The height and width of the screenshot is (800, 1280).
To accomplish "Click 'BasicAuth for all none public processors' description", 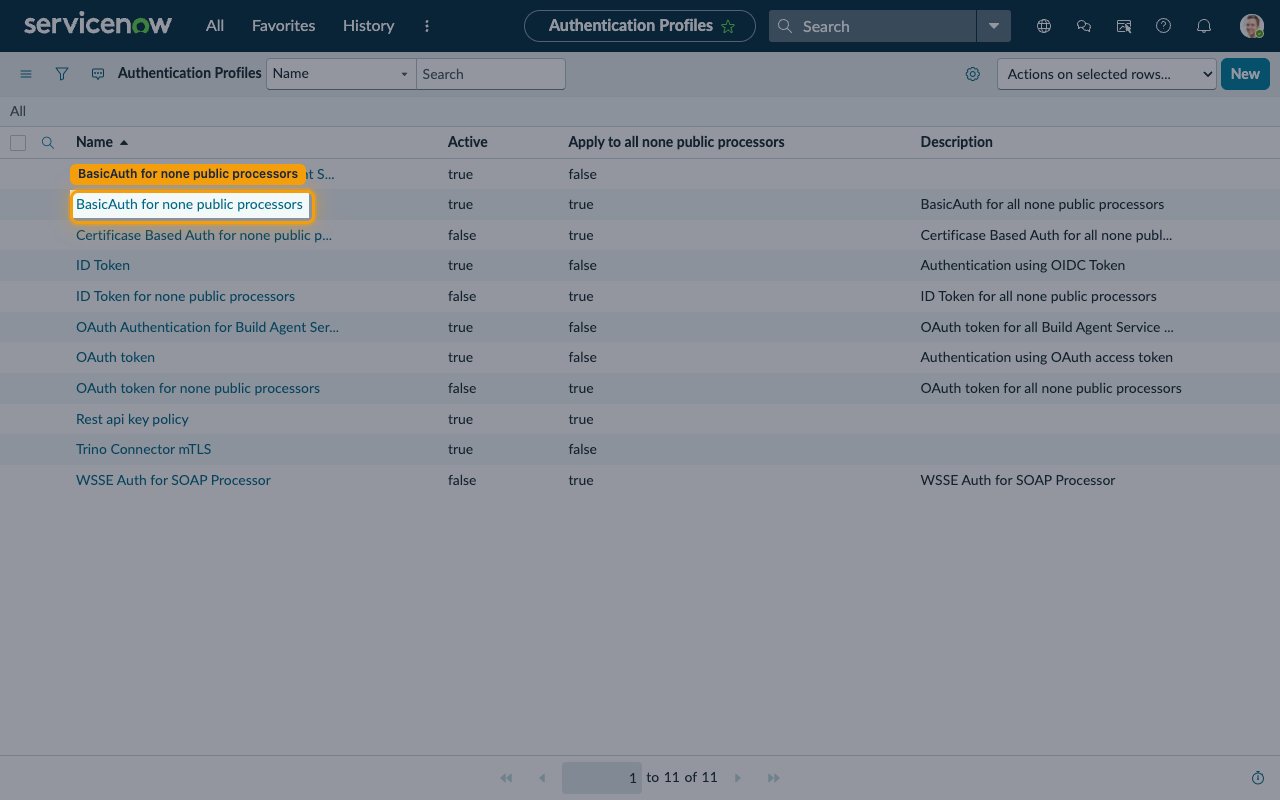I will [1042, 204].
